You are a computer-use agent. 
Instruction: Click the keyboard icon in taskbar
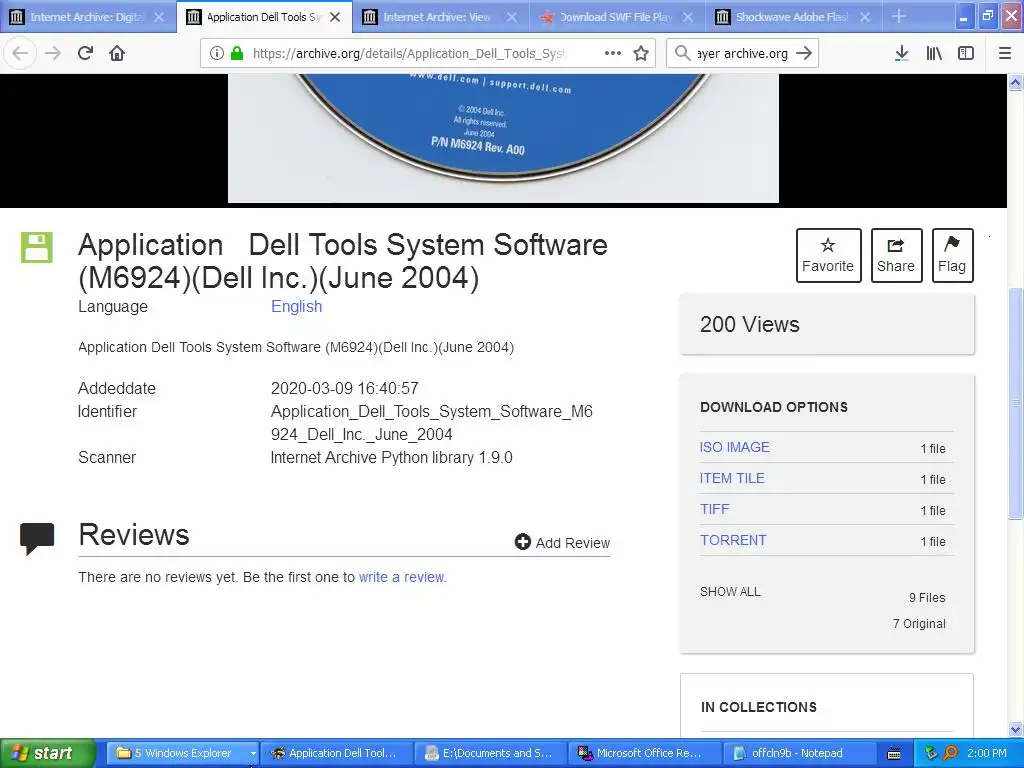click(x=894, y=754)
